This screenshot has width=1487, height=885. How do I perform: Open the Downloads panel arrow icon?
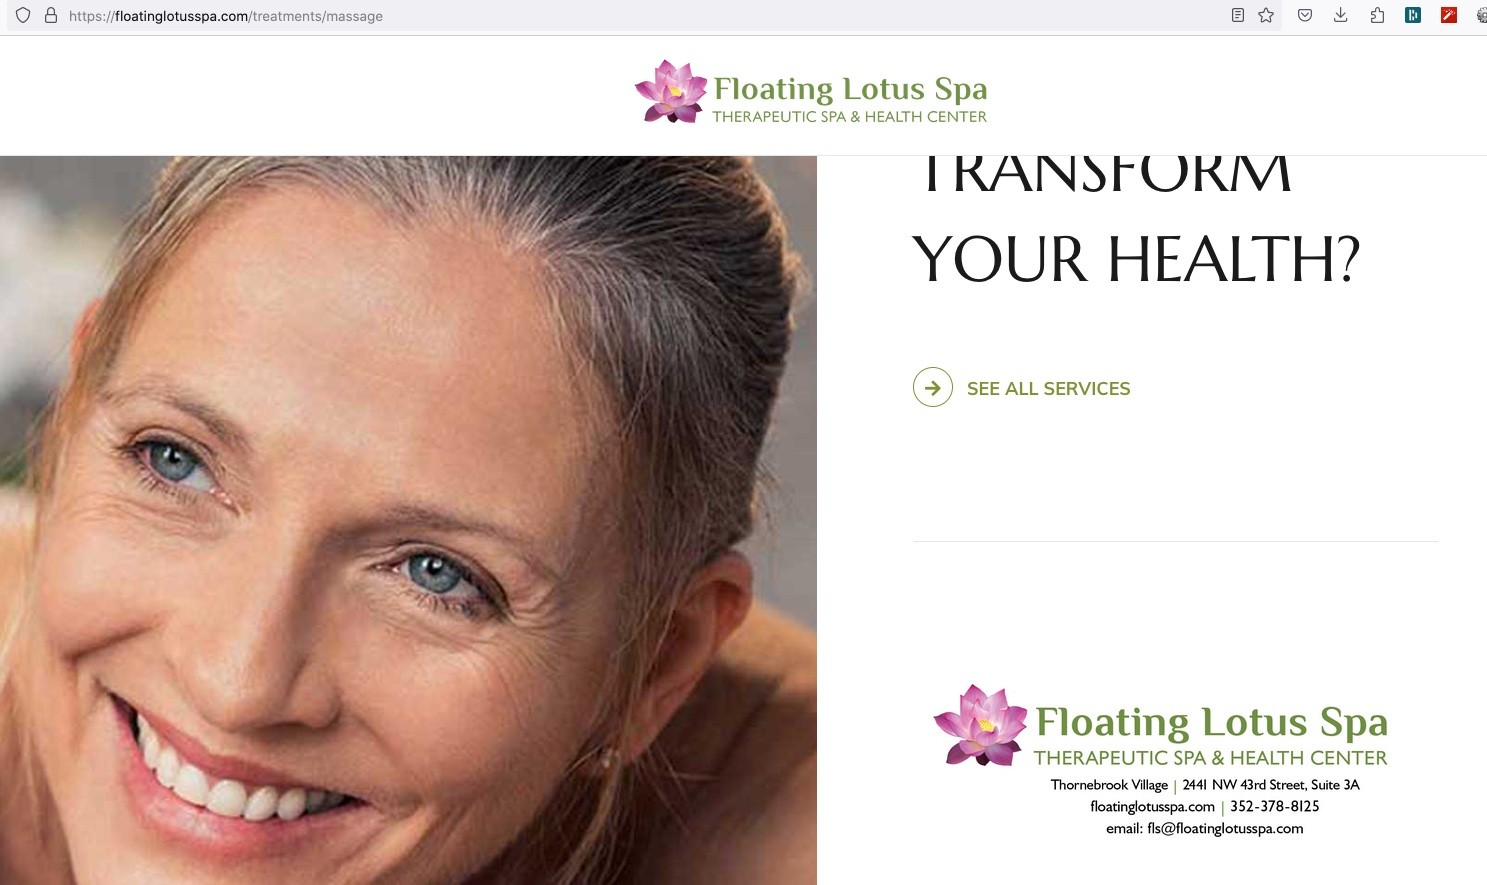pyautogui.click(x=1341, y=15)
